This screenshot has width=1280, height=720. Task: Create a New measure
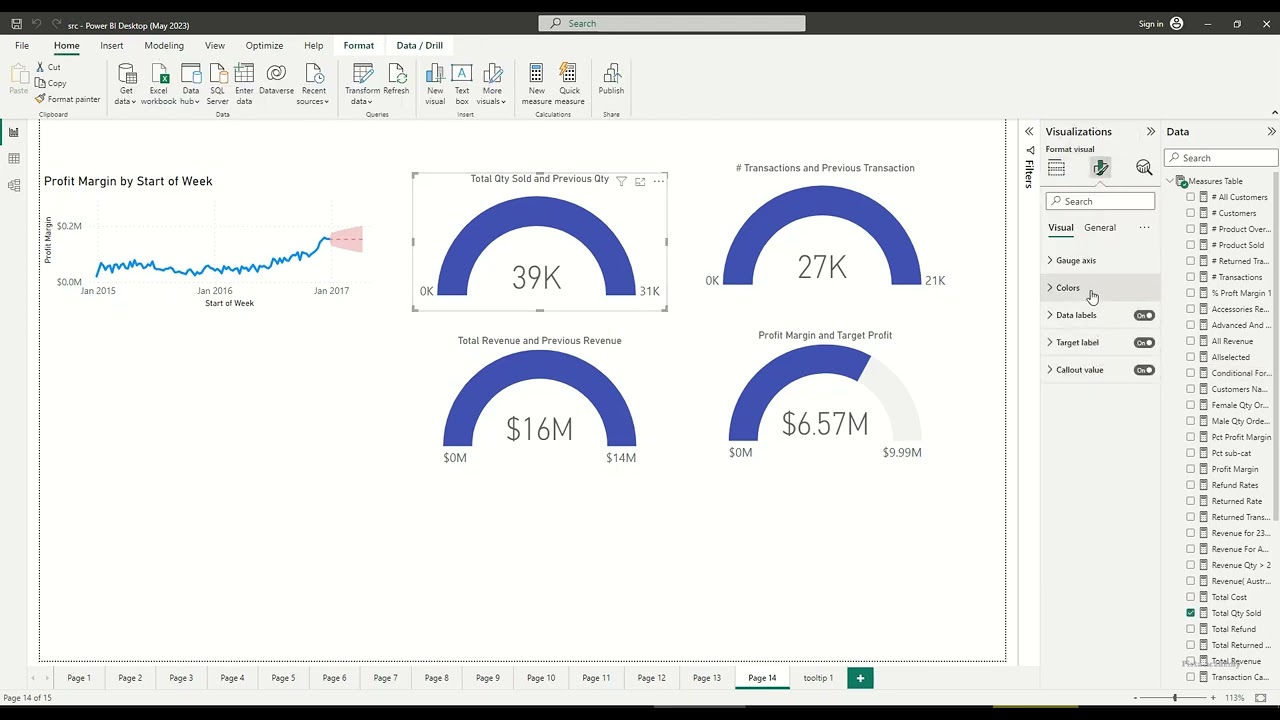[x=536, y=84]
